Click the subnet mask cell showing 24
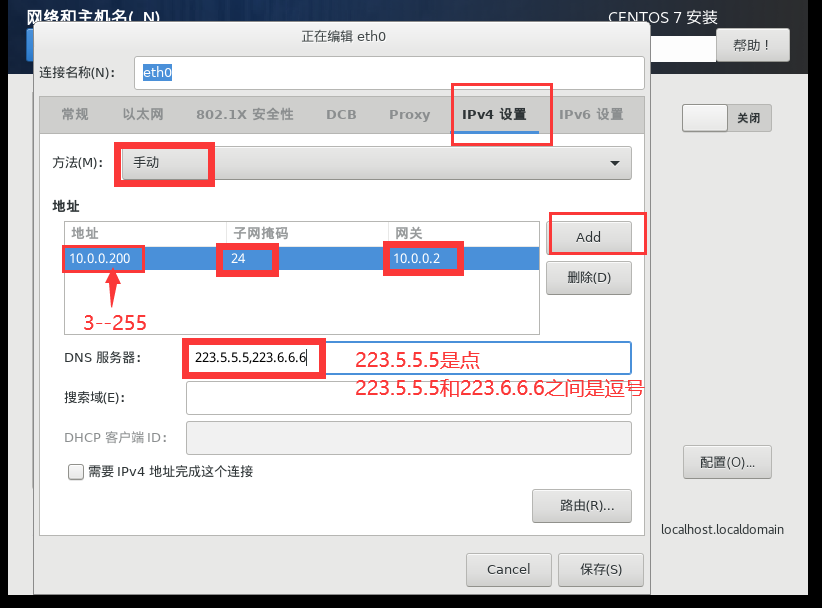The image size is (822, 608). click(307, 258)
